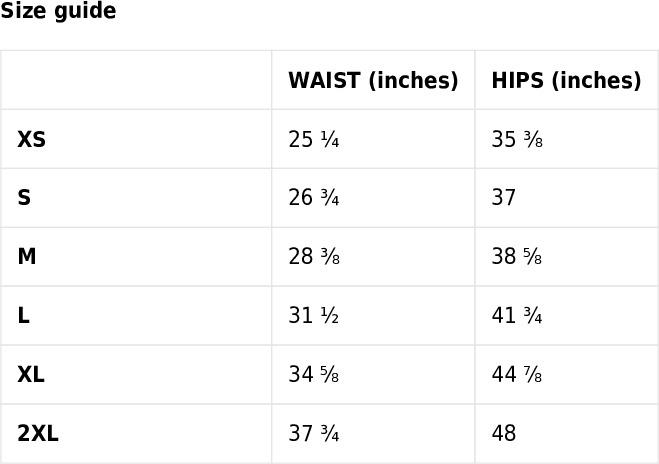Select S hips value 37
This screenshot has height=464, width=659.
coord(503,198)
